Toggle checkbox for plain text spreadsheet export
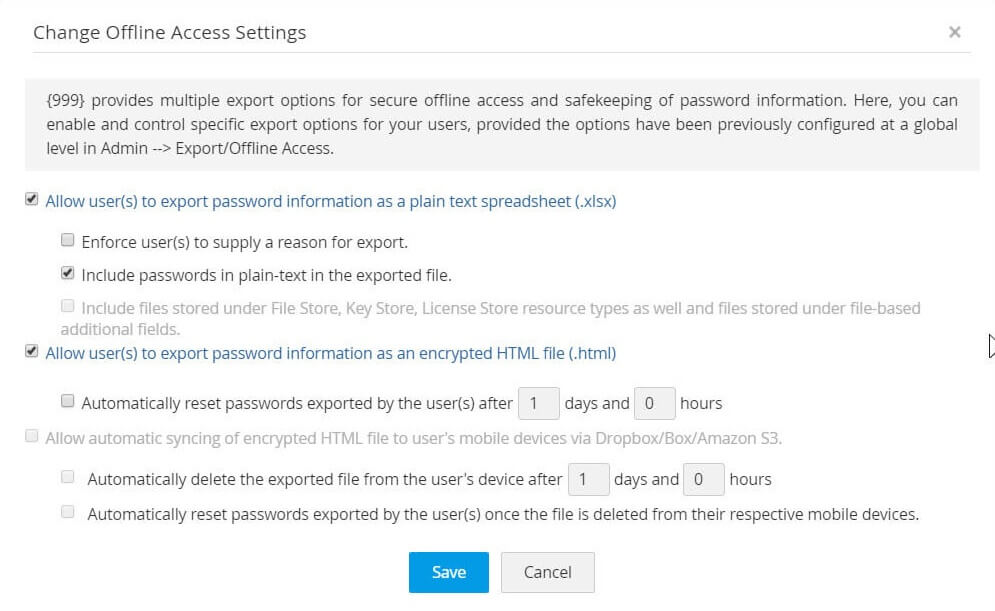Viewport: 995px width, 611px height. point(32,200)
